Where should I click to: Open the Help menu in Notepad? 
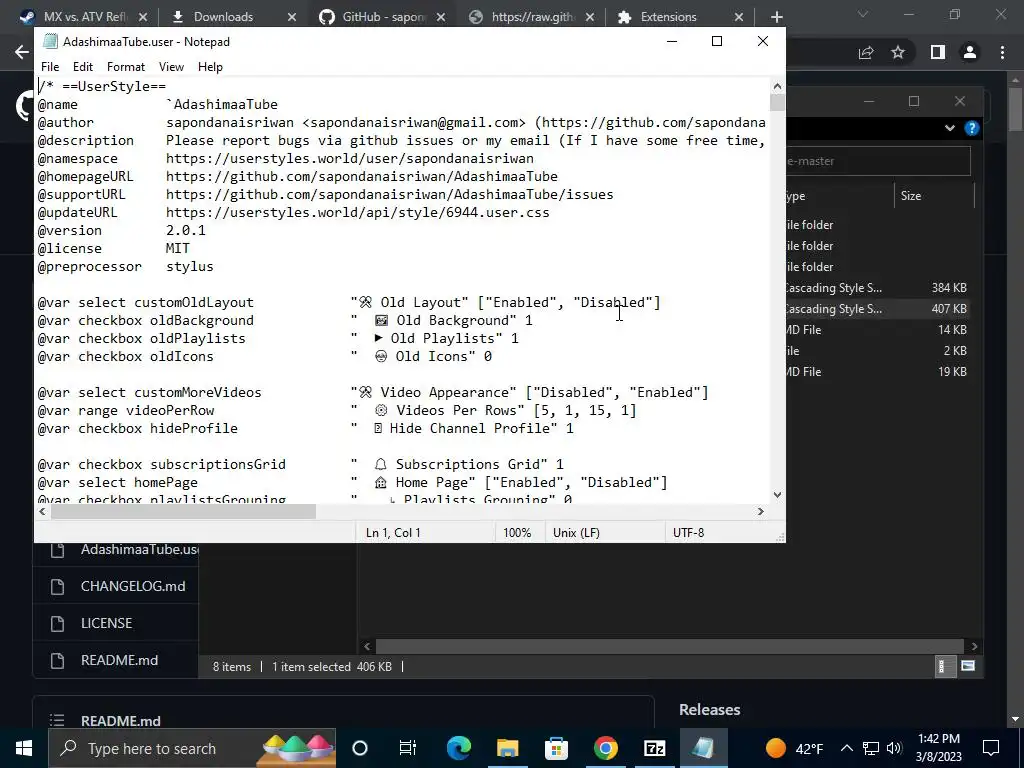coord(210,67)
